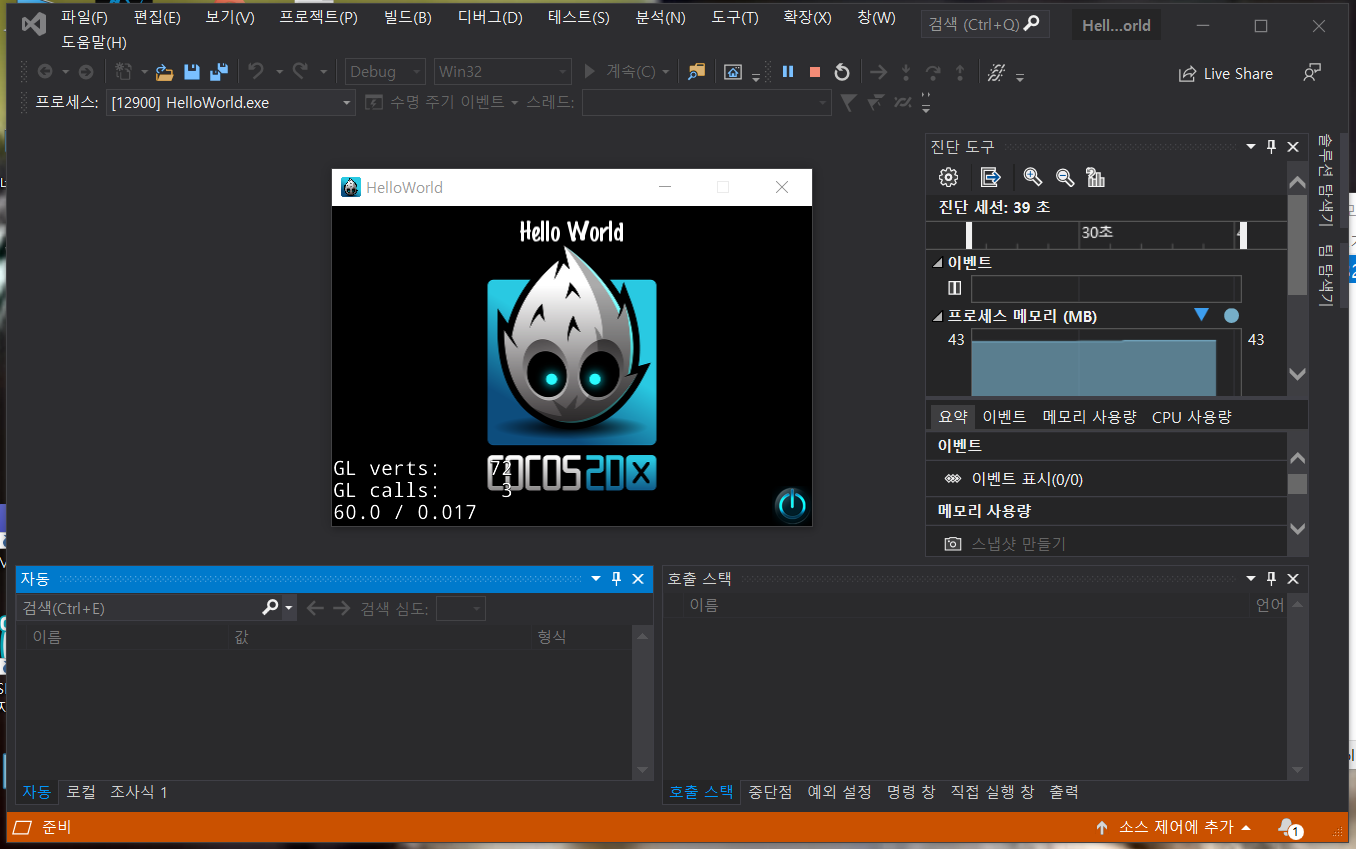Expand the 수명 주기 이벤트 dropdown

point(515,102)
